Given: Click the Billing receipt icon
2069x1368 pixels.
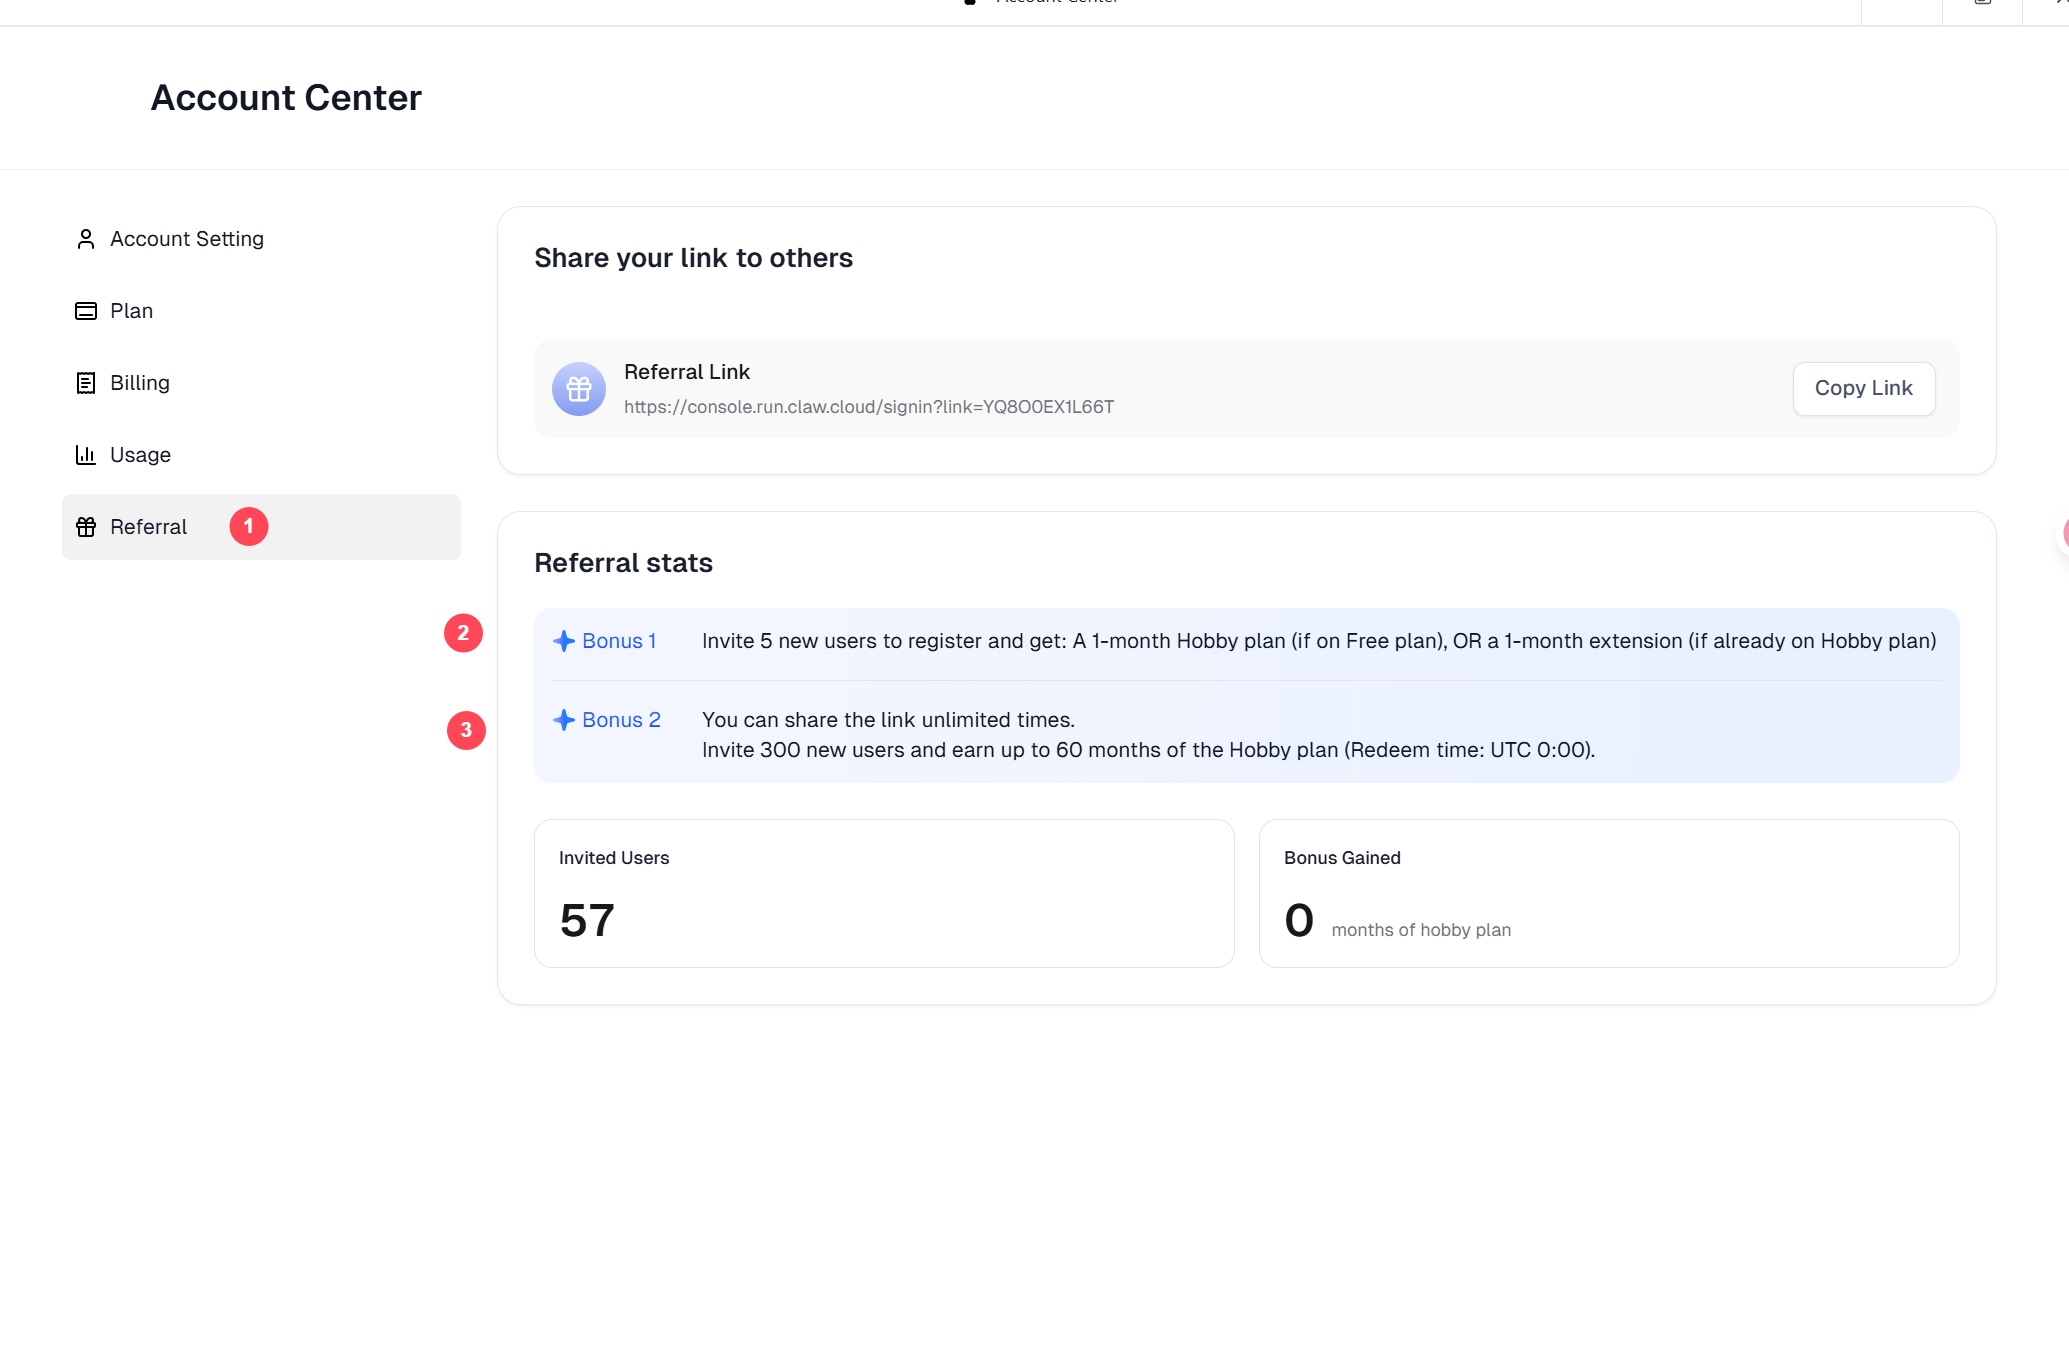Looking at the screenshot, I should click(86, 383).
